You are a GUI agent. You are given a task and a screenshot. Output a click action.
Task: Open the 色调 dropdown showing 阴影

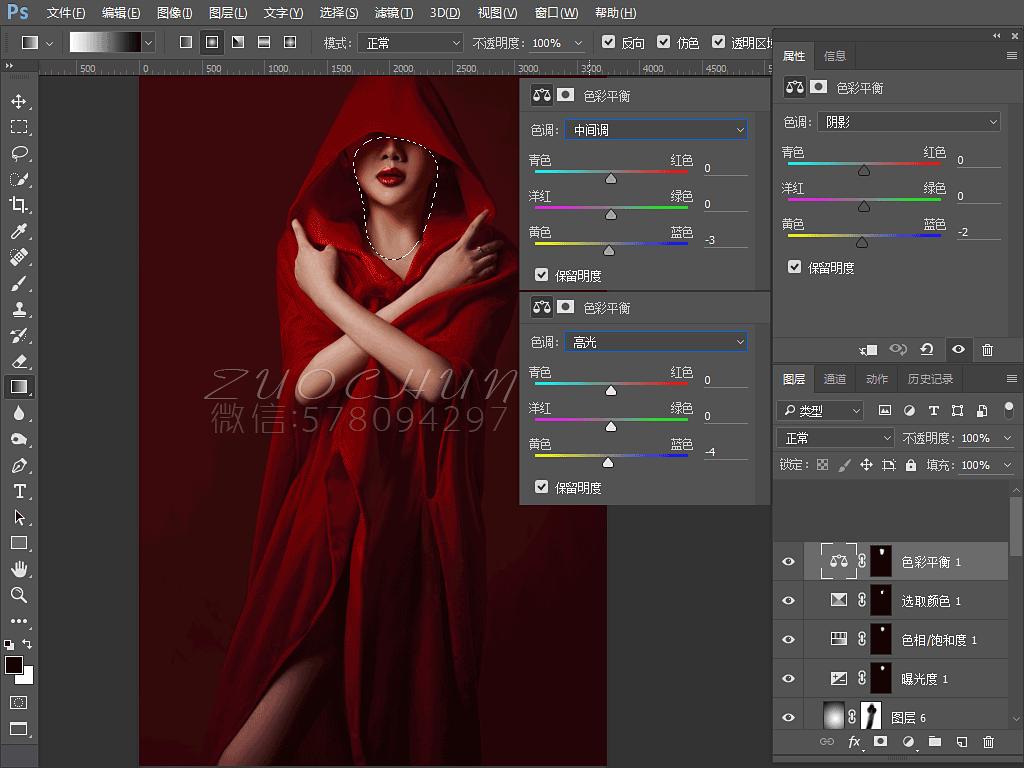908,121
